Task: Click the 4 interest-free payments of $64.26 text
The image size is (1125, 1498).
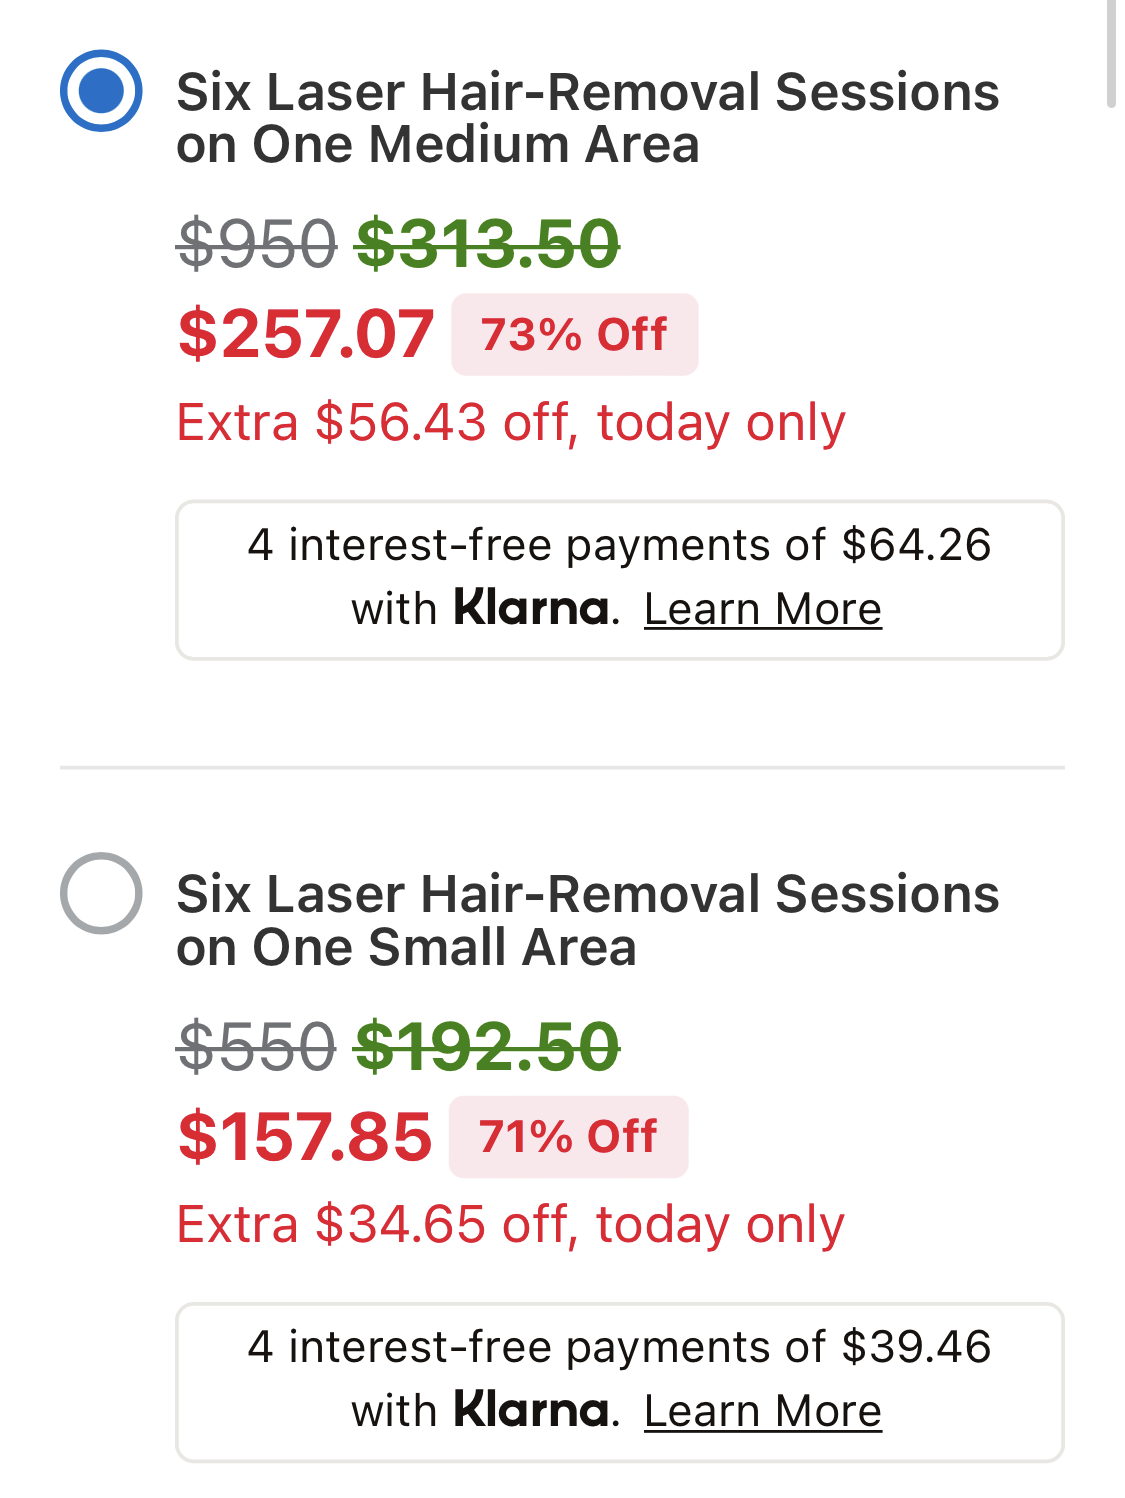Action: pyautogui.click(x=619, y=546)
